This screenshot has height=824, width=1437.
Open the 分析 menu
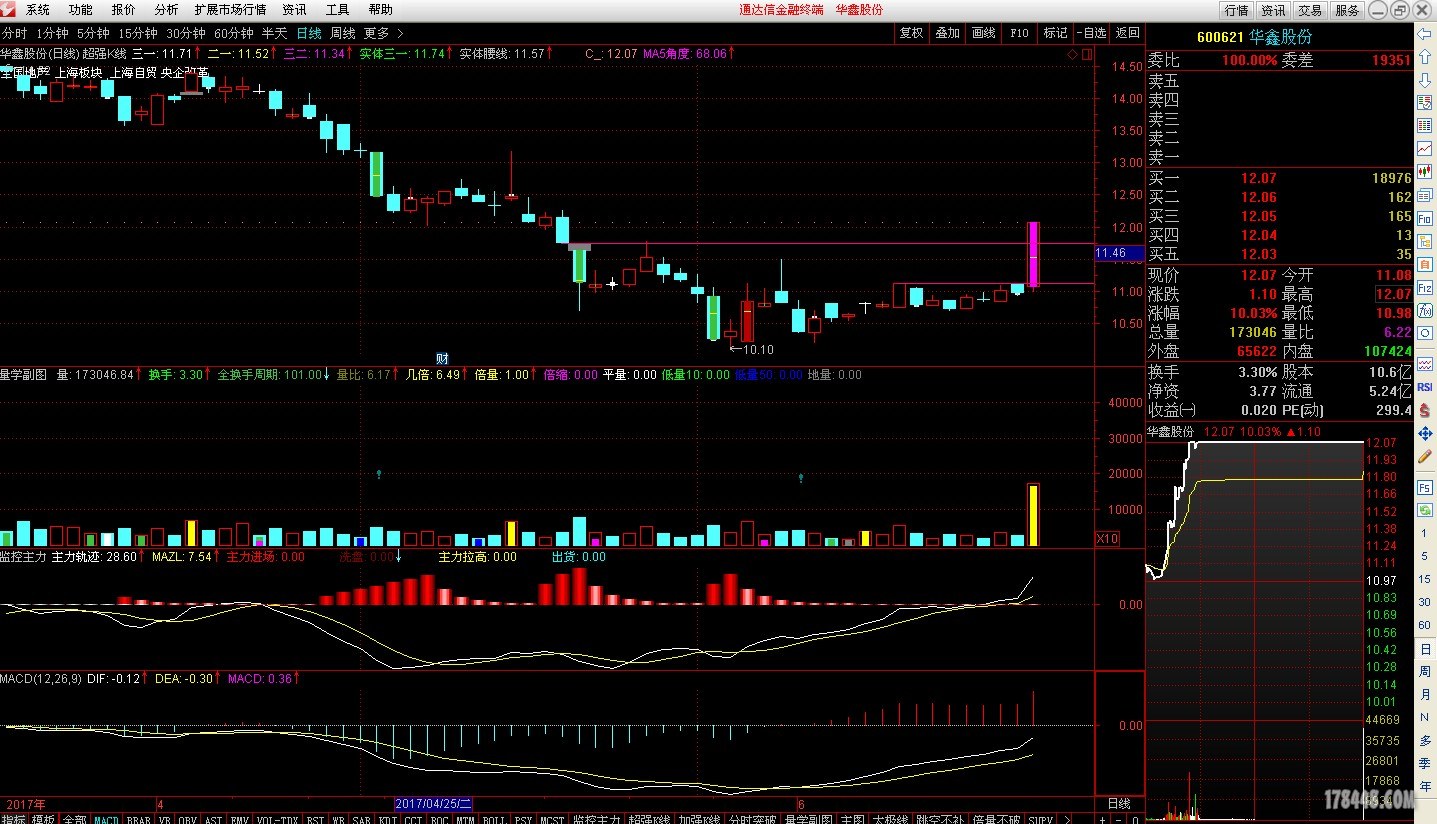[x=166, y=10]
